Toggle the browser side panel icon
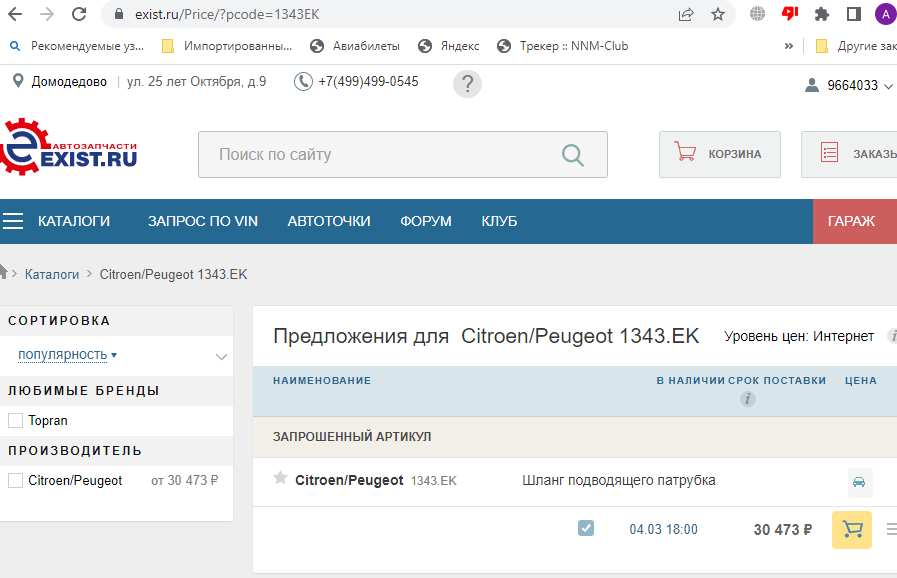This screenshot has height=578, width=897. (854, 14)
